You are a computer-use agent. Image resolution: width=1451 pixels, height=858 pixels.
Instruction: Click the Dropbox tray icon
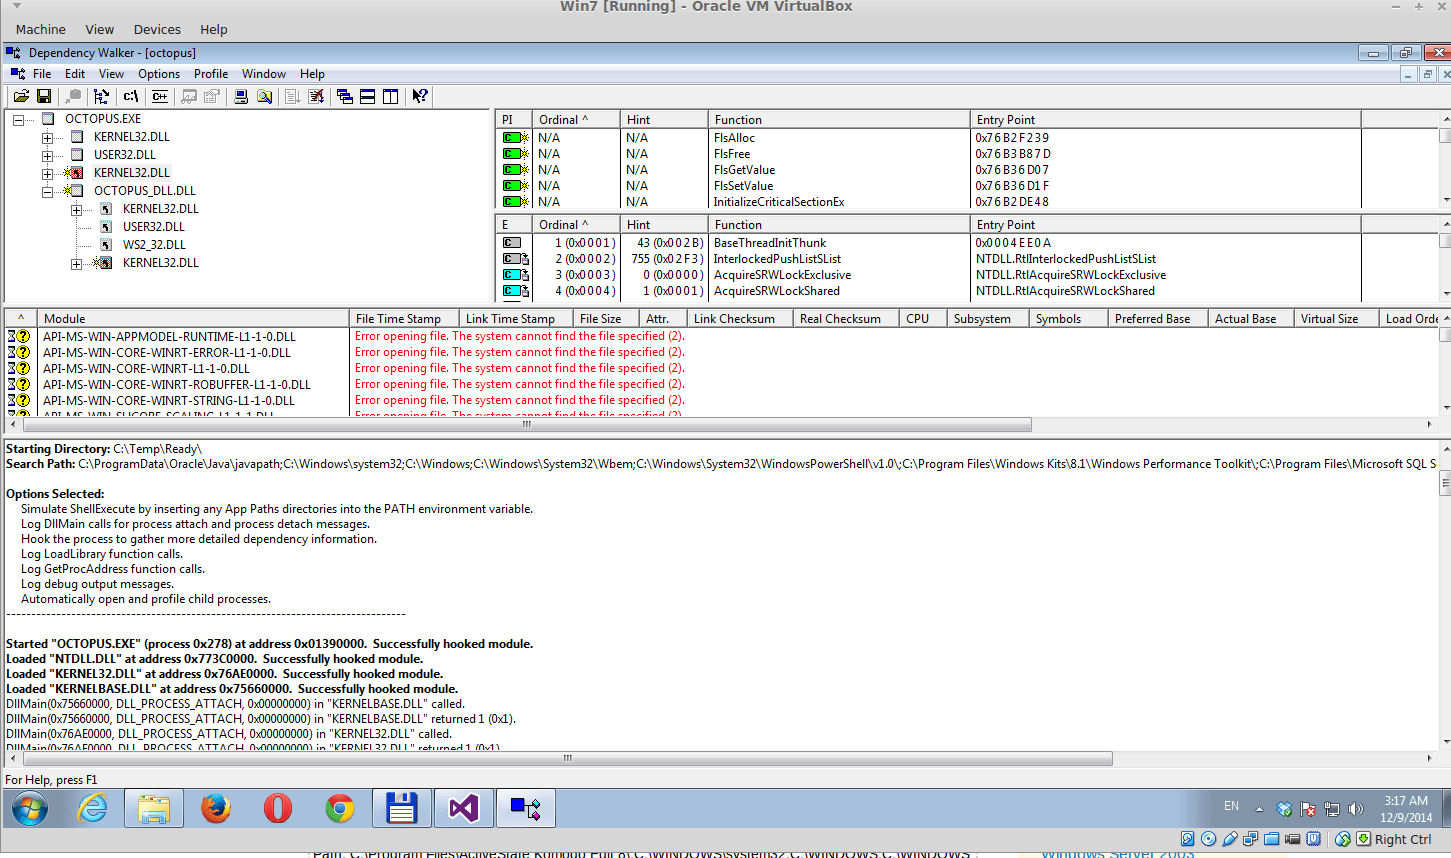1284,808
